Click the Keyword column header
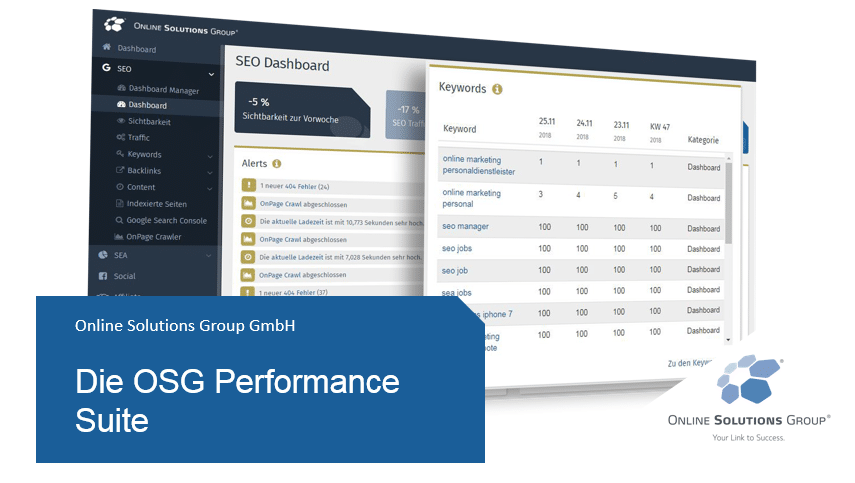 pyautogui.click(x=459, y=129)
